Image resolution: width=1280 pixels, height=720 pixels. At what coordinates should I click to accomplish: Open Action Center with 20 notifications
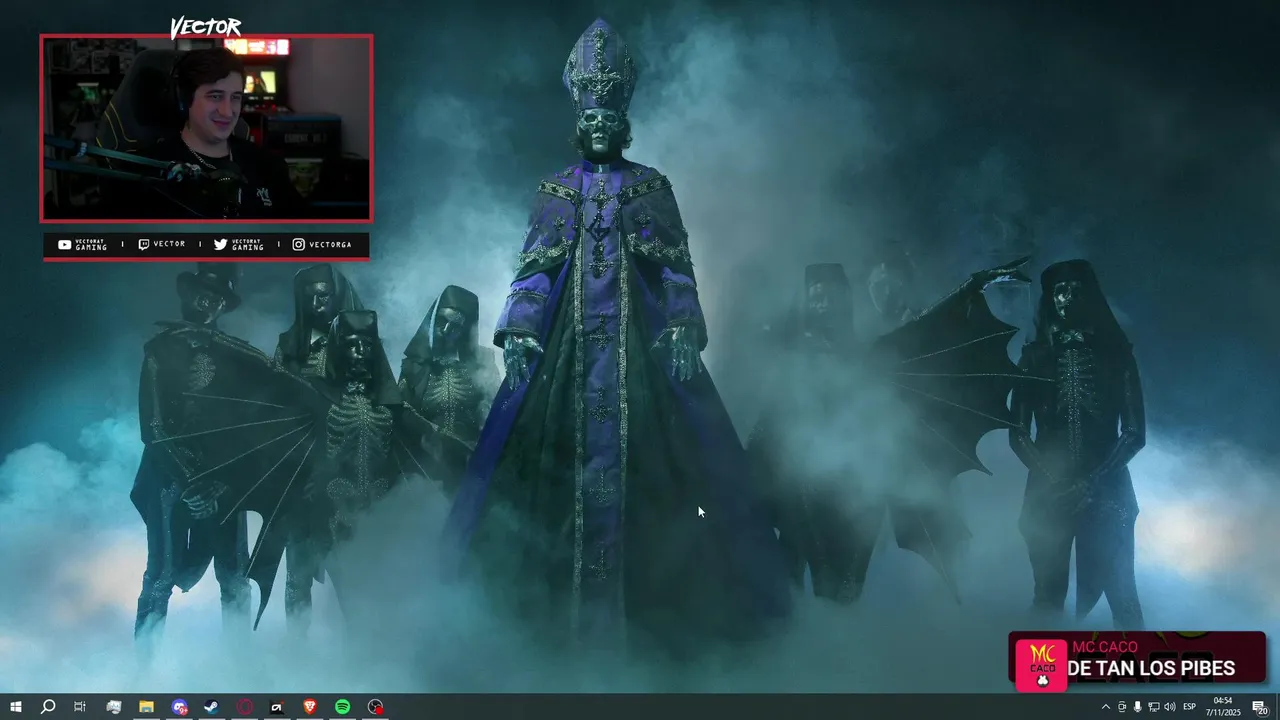pos(1260,707)
